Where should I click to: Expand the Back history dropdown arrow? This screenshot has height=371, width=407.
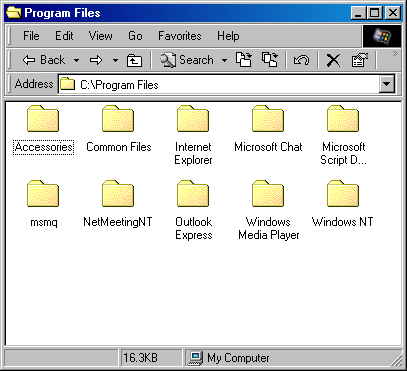[76, 60]
